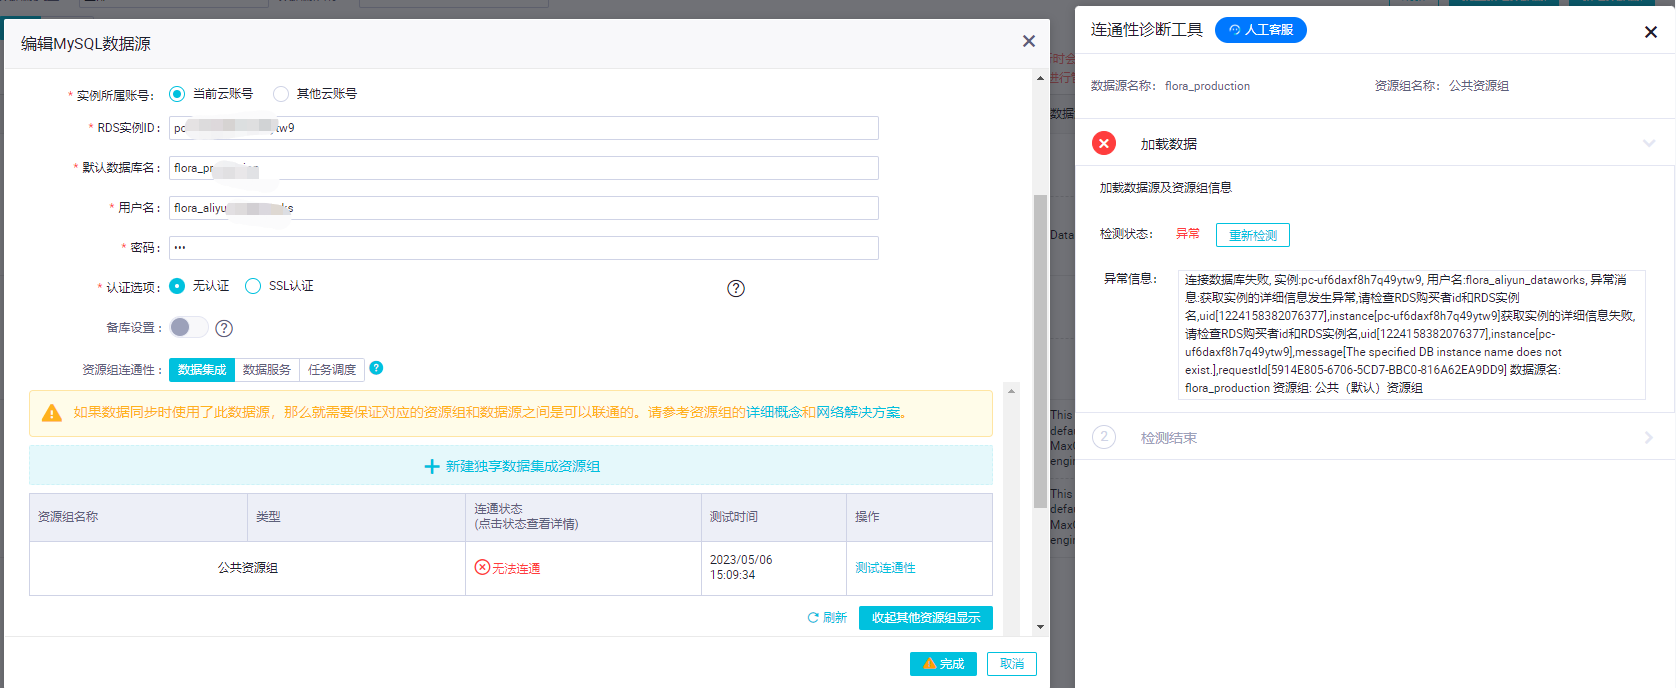Click 收起其他资源组显示 button
Screen dimensions: 1676x688
point(926,618)
